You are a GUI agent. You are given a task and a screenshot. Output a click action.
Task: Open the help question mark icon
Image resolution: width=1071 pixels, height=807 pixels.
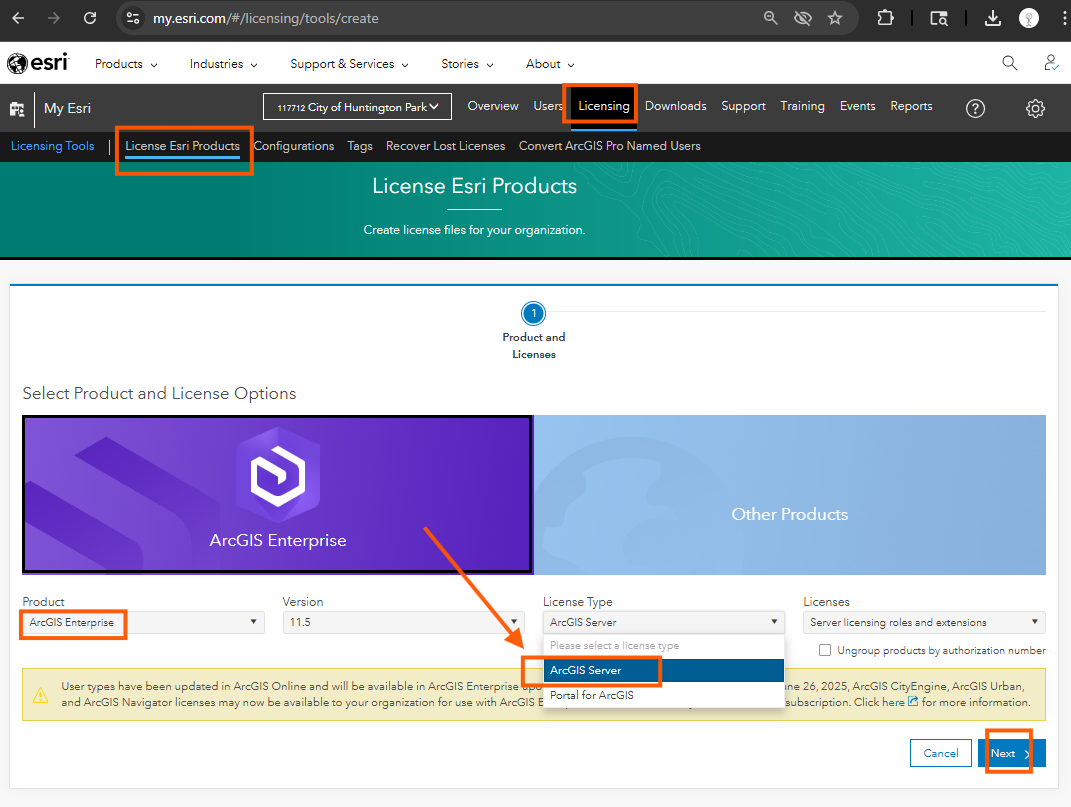pyautogui.click(x=975, y=108)
